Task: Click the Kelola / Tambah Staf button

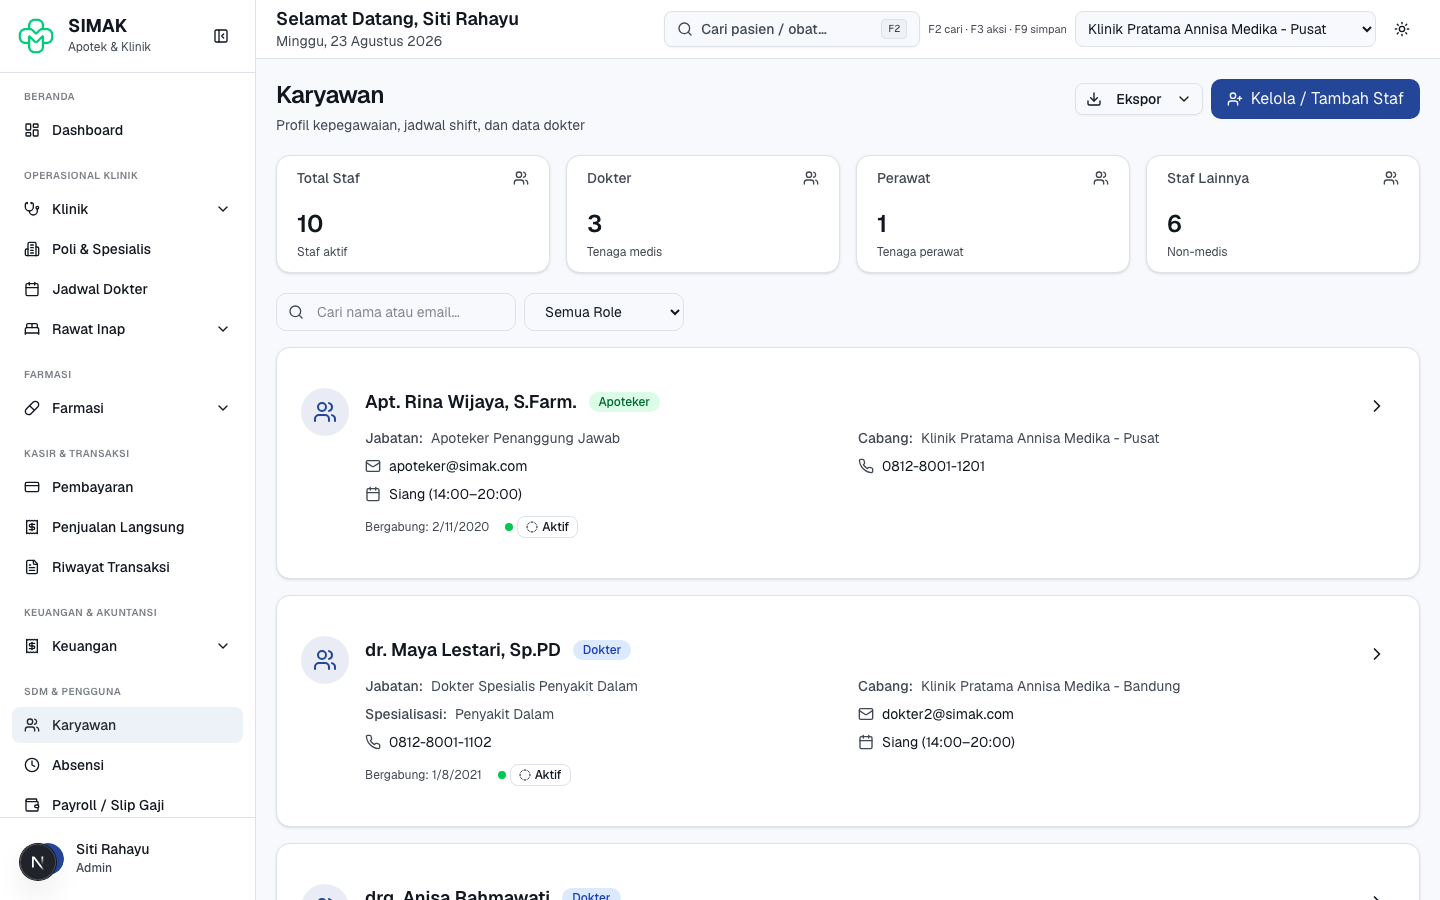Action: [1315, 99]
